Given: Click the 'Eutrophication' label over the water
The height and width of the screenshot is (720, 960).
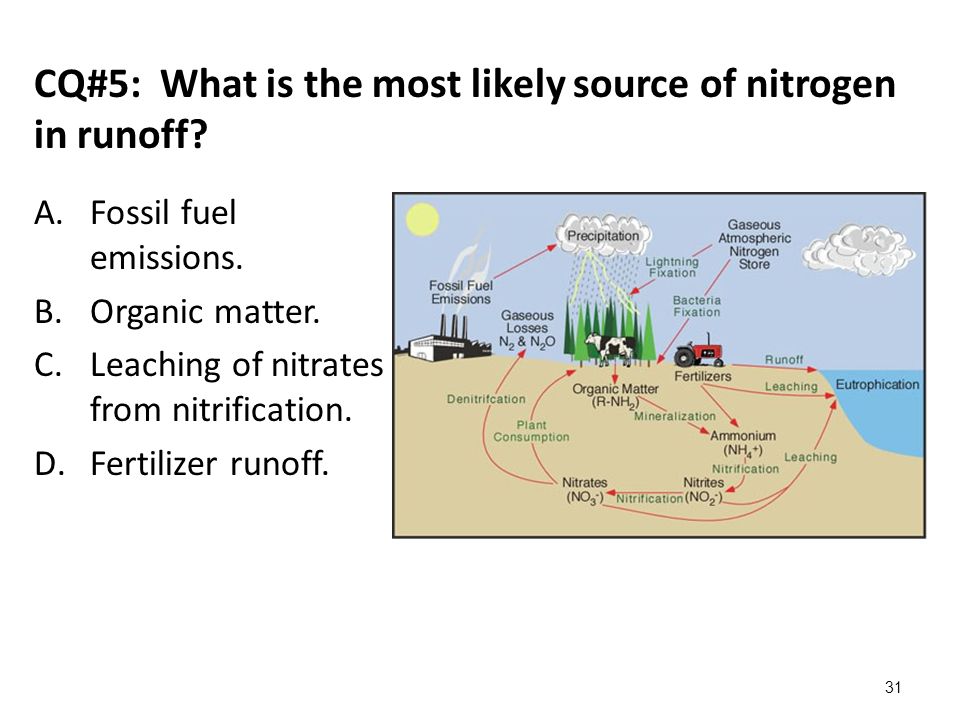Looking at the screenshot, I should (877, 384).
